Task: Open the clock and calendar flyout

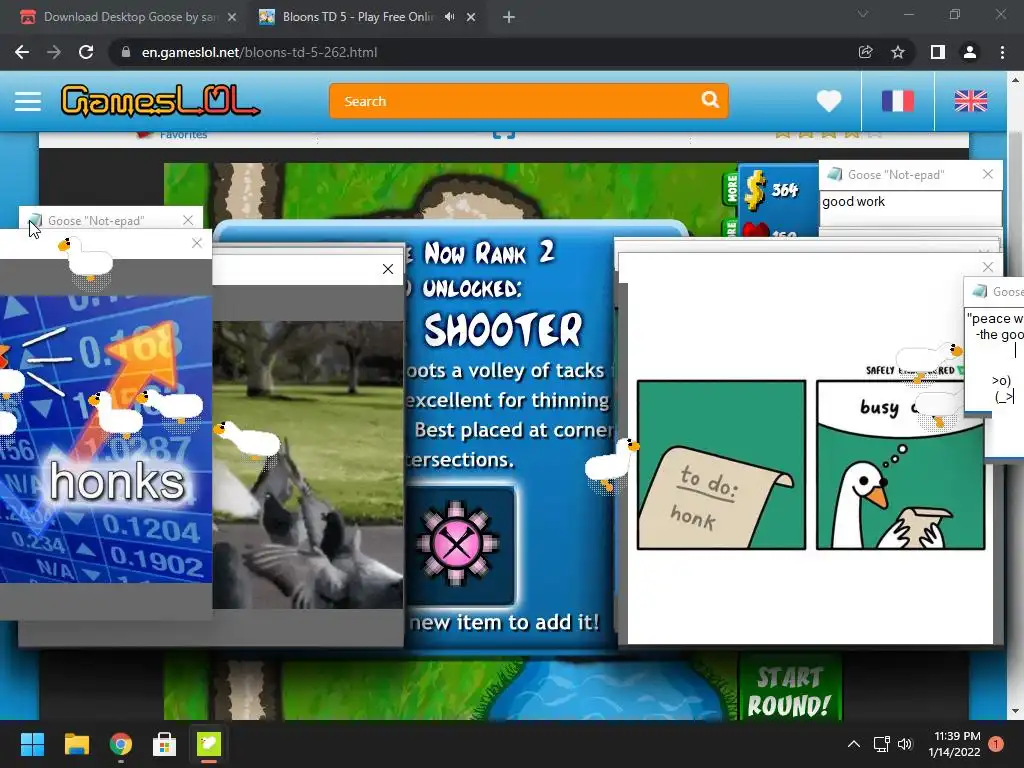Action: (x=954, y=744)
